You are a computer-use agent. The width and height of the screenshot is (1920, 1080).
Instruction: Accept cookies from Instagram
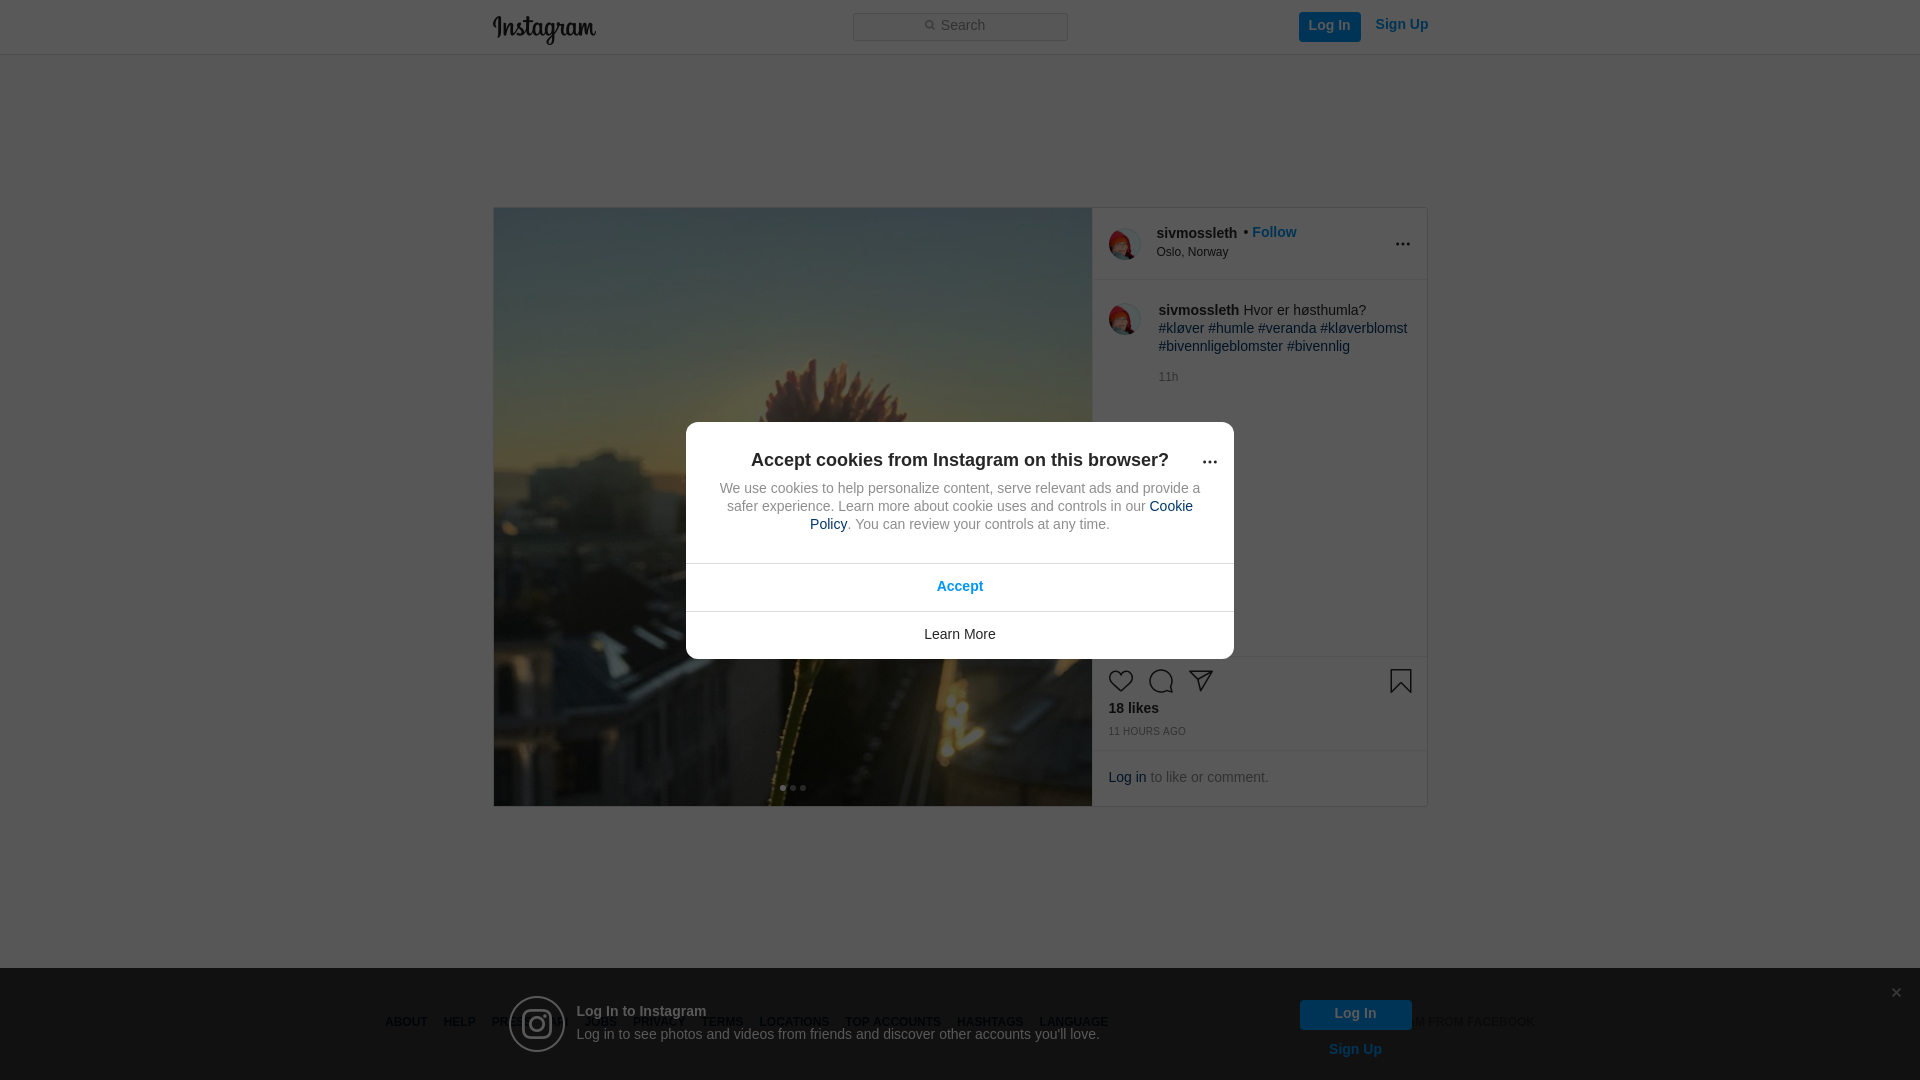click(959, 587)
